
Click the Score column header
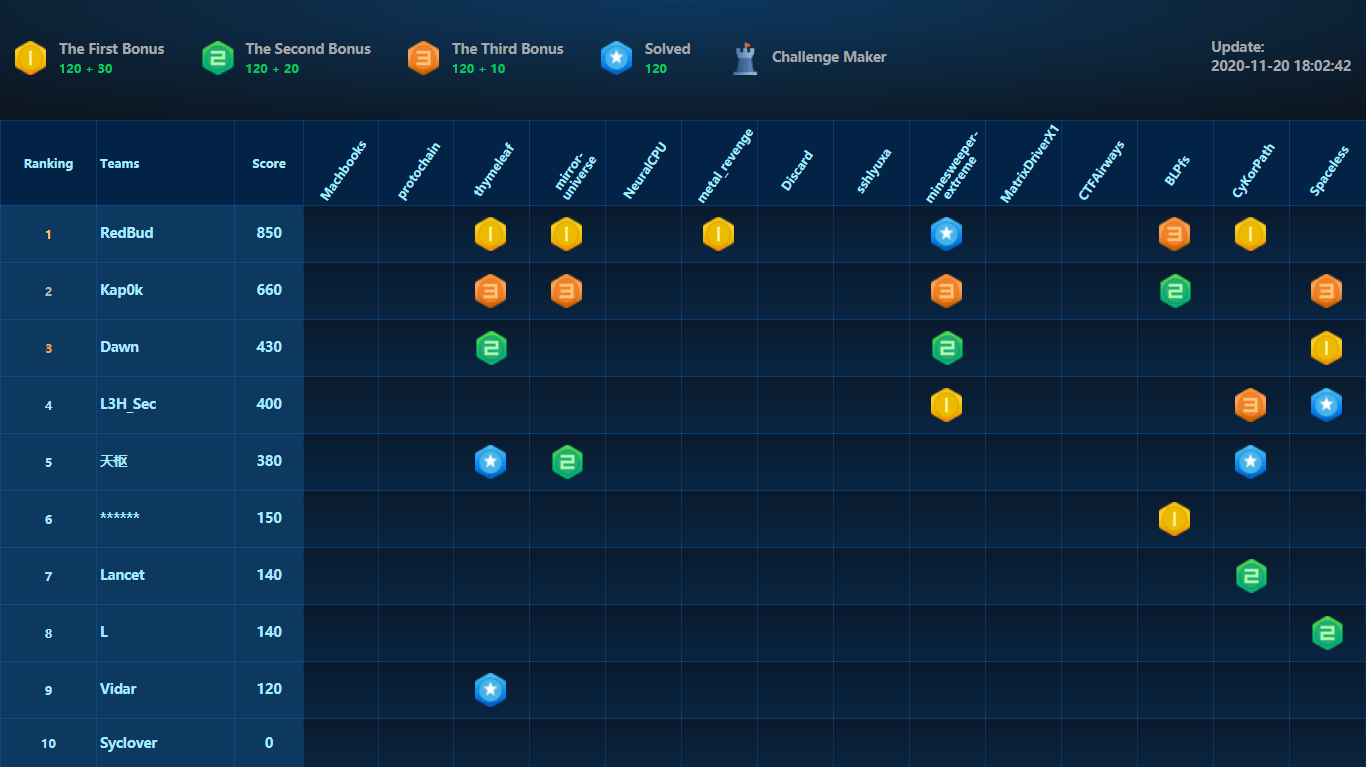coord(269,164)
